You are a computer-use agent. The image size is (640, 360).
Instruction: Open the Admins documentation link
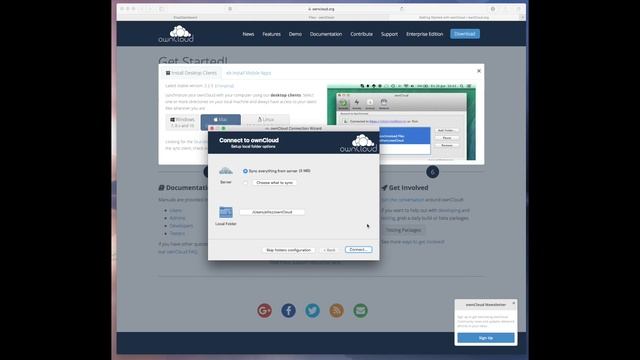[x=177, y=218]
